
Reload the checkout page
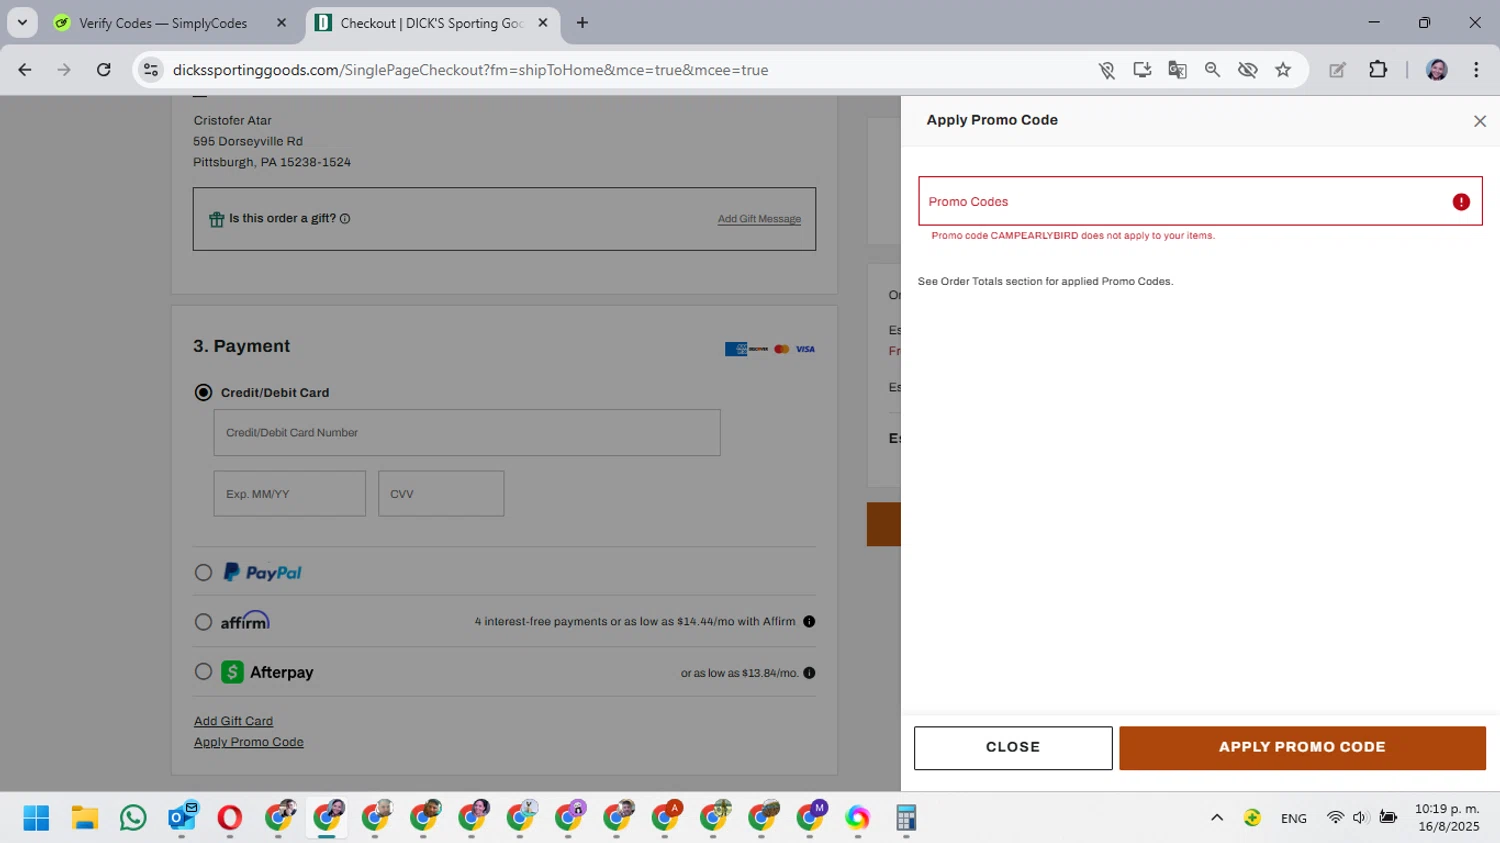104,70
